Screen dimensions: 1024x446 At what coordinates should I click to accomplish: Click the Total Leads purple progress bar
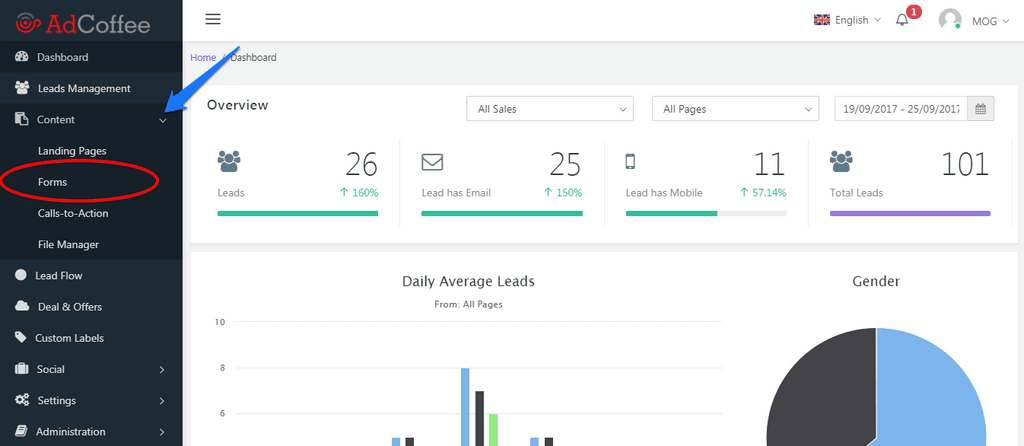pyautogui.click(x=910, y=213)
